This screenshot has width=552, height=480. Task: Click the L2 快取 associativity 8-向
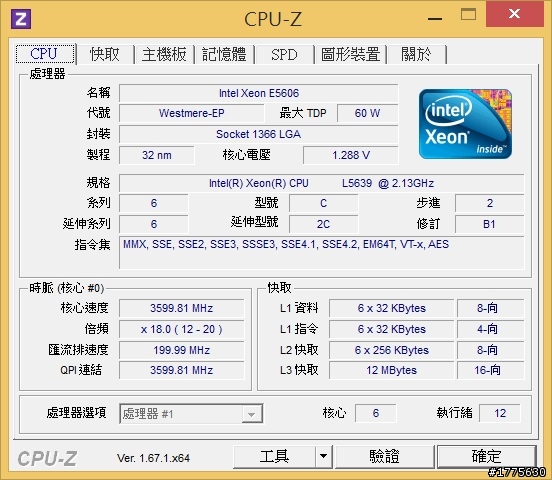click(491, 350)
